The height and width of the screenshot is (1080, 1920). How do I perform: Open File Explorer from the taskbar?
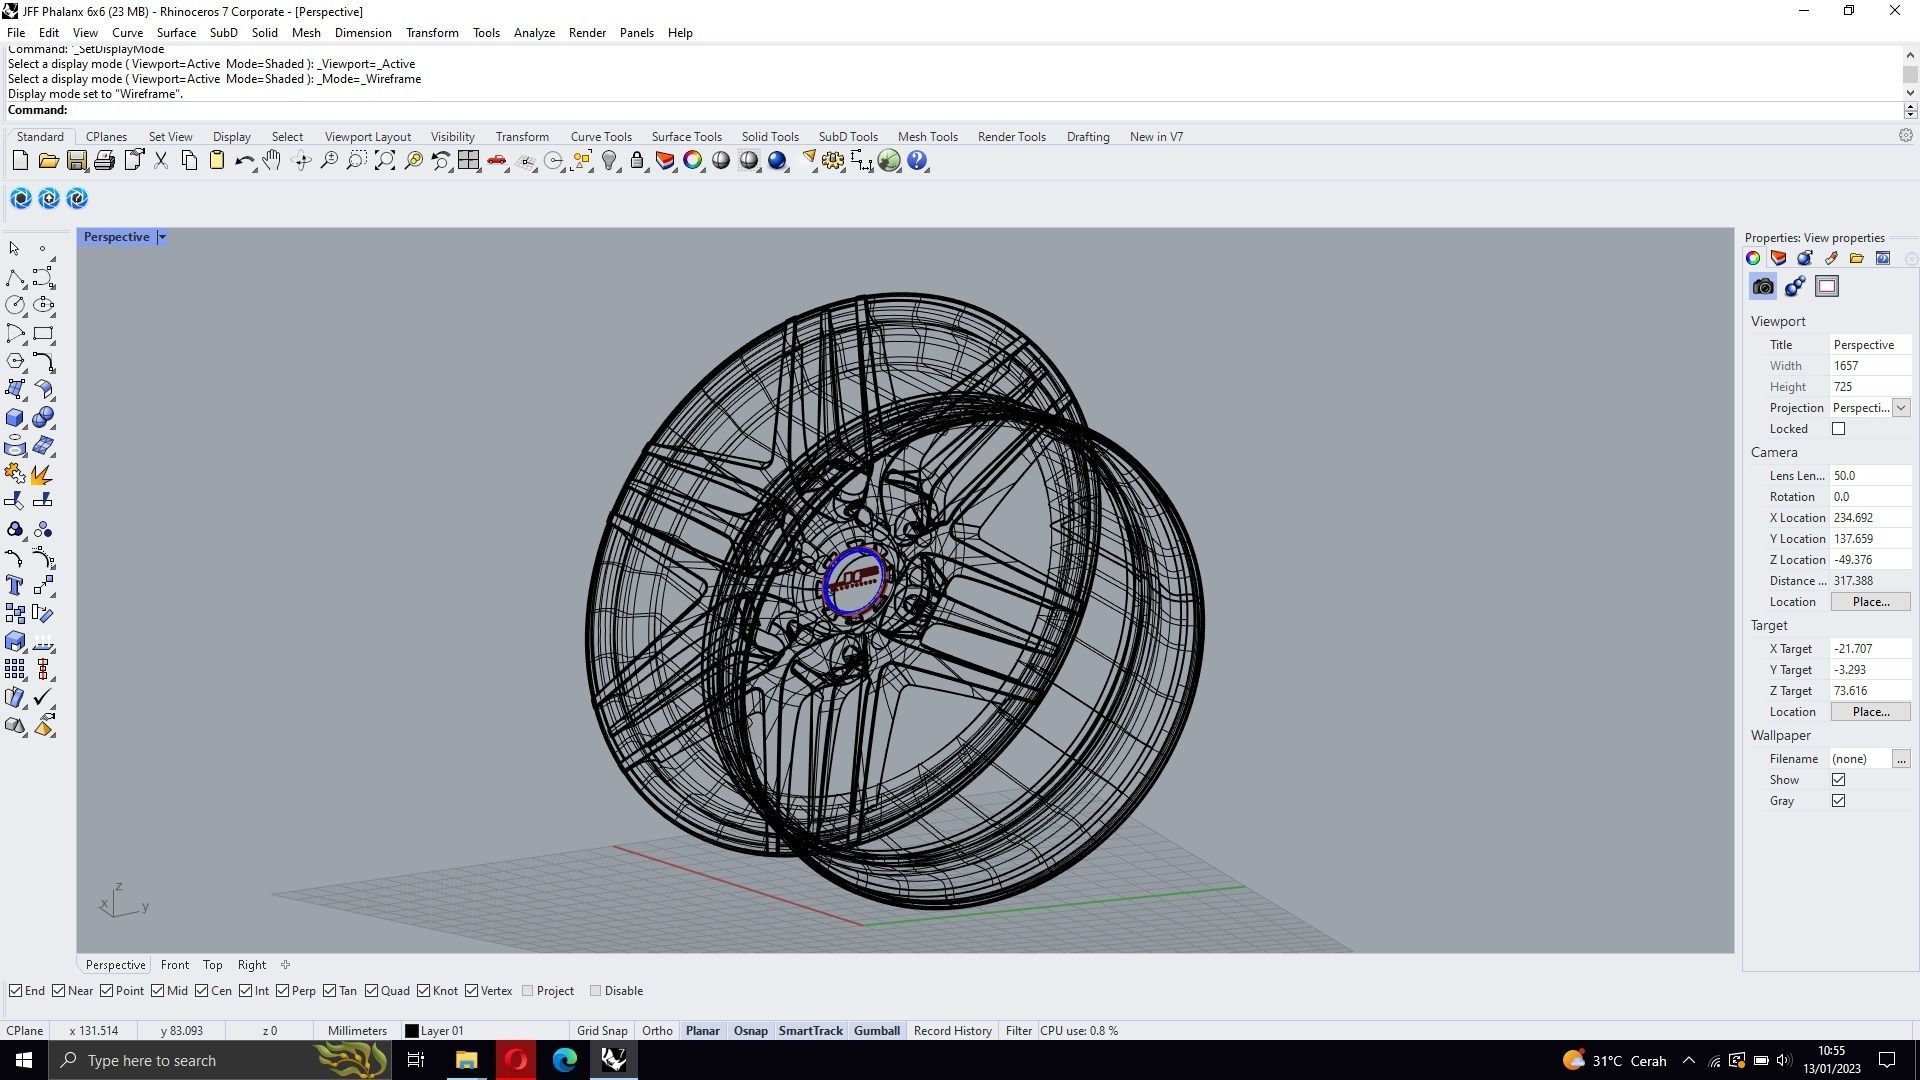pyautogui.click(x=466, y=1060)
